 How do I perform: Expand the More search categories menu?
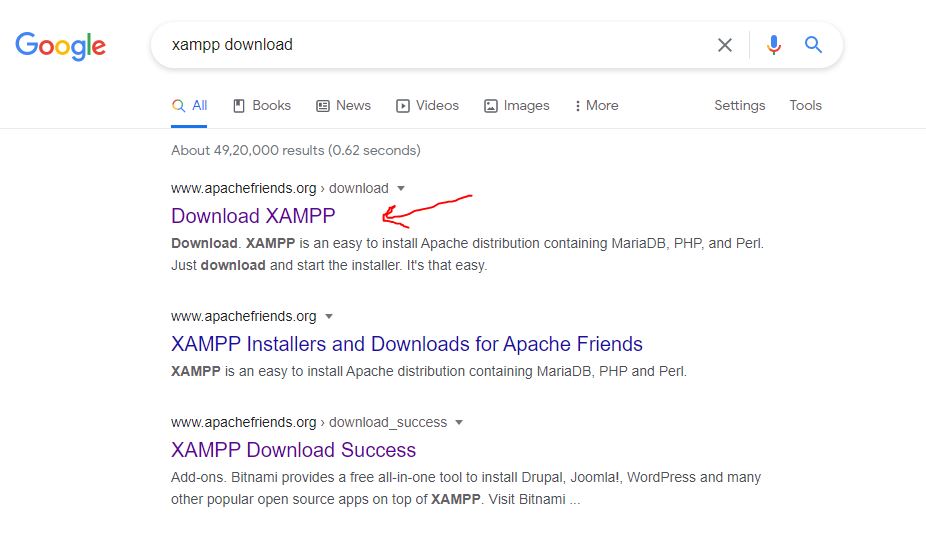click(x=597, y=106)
